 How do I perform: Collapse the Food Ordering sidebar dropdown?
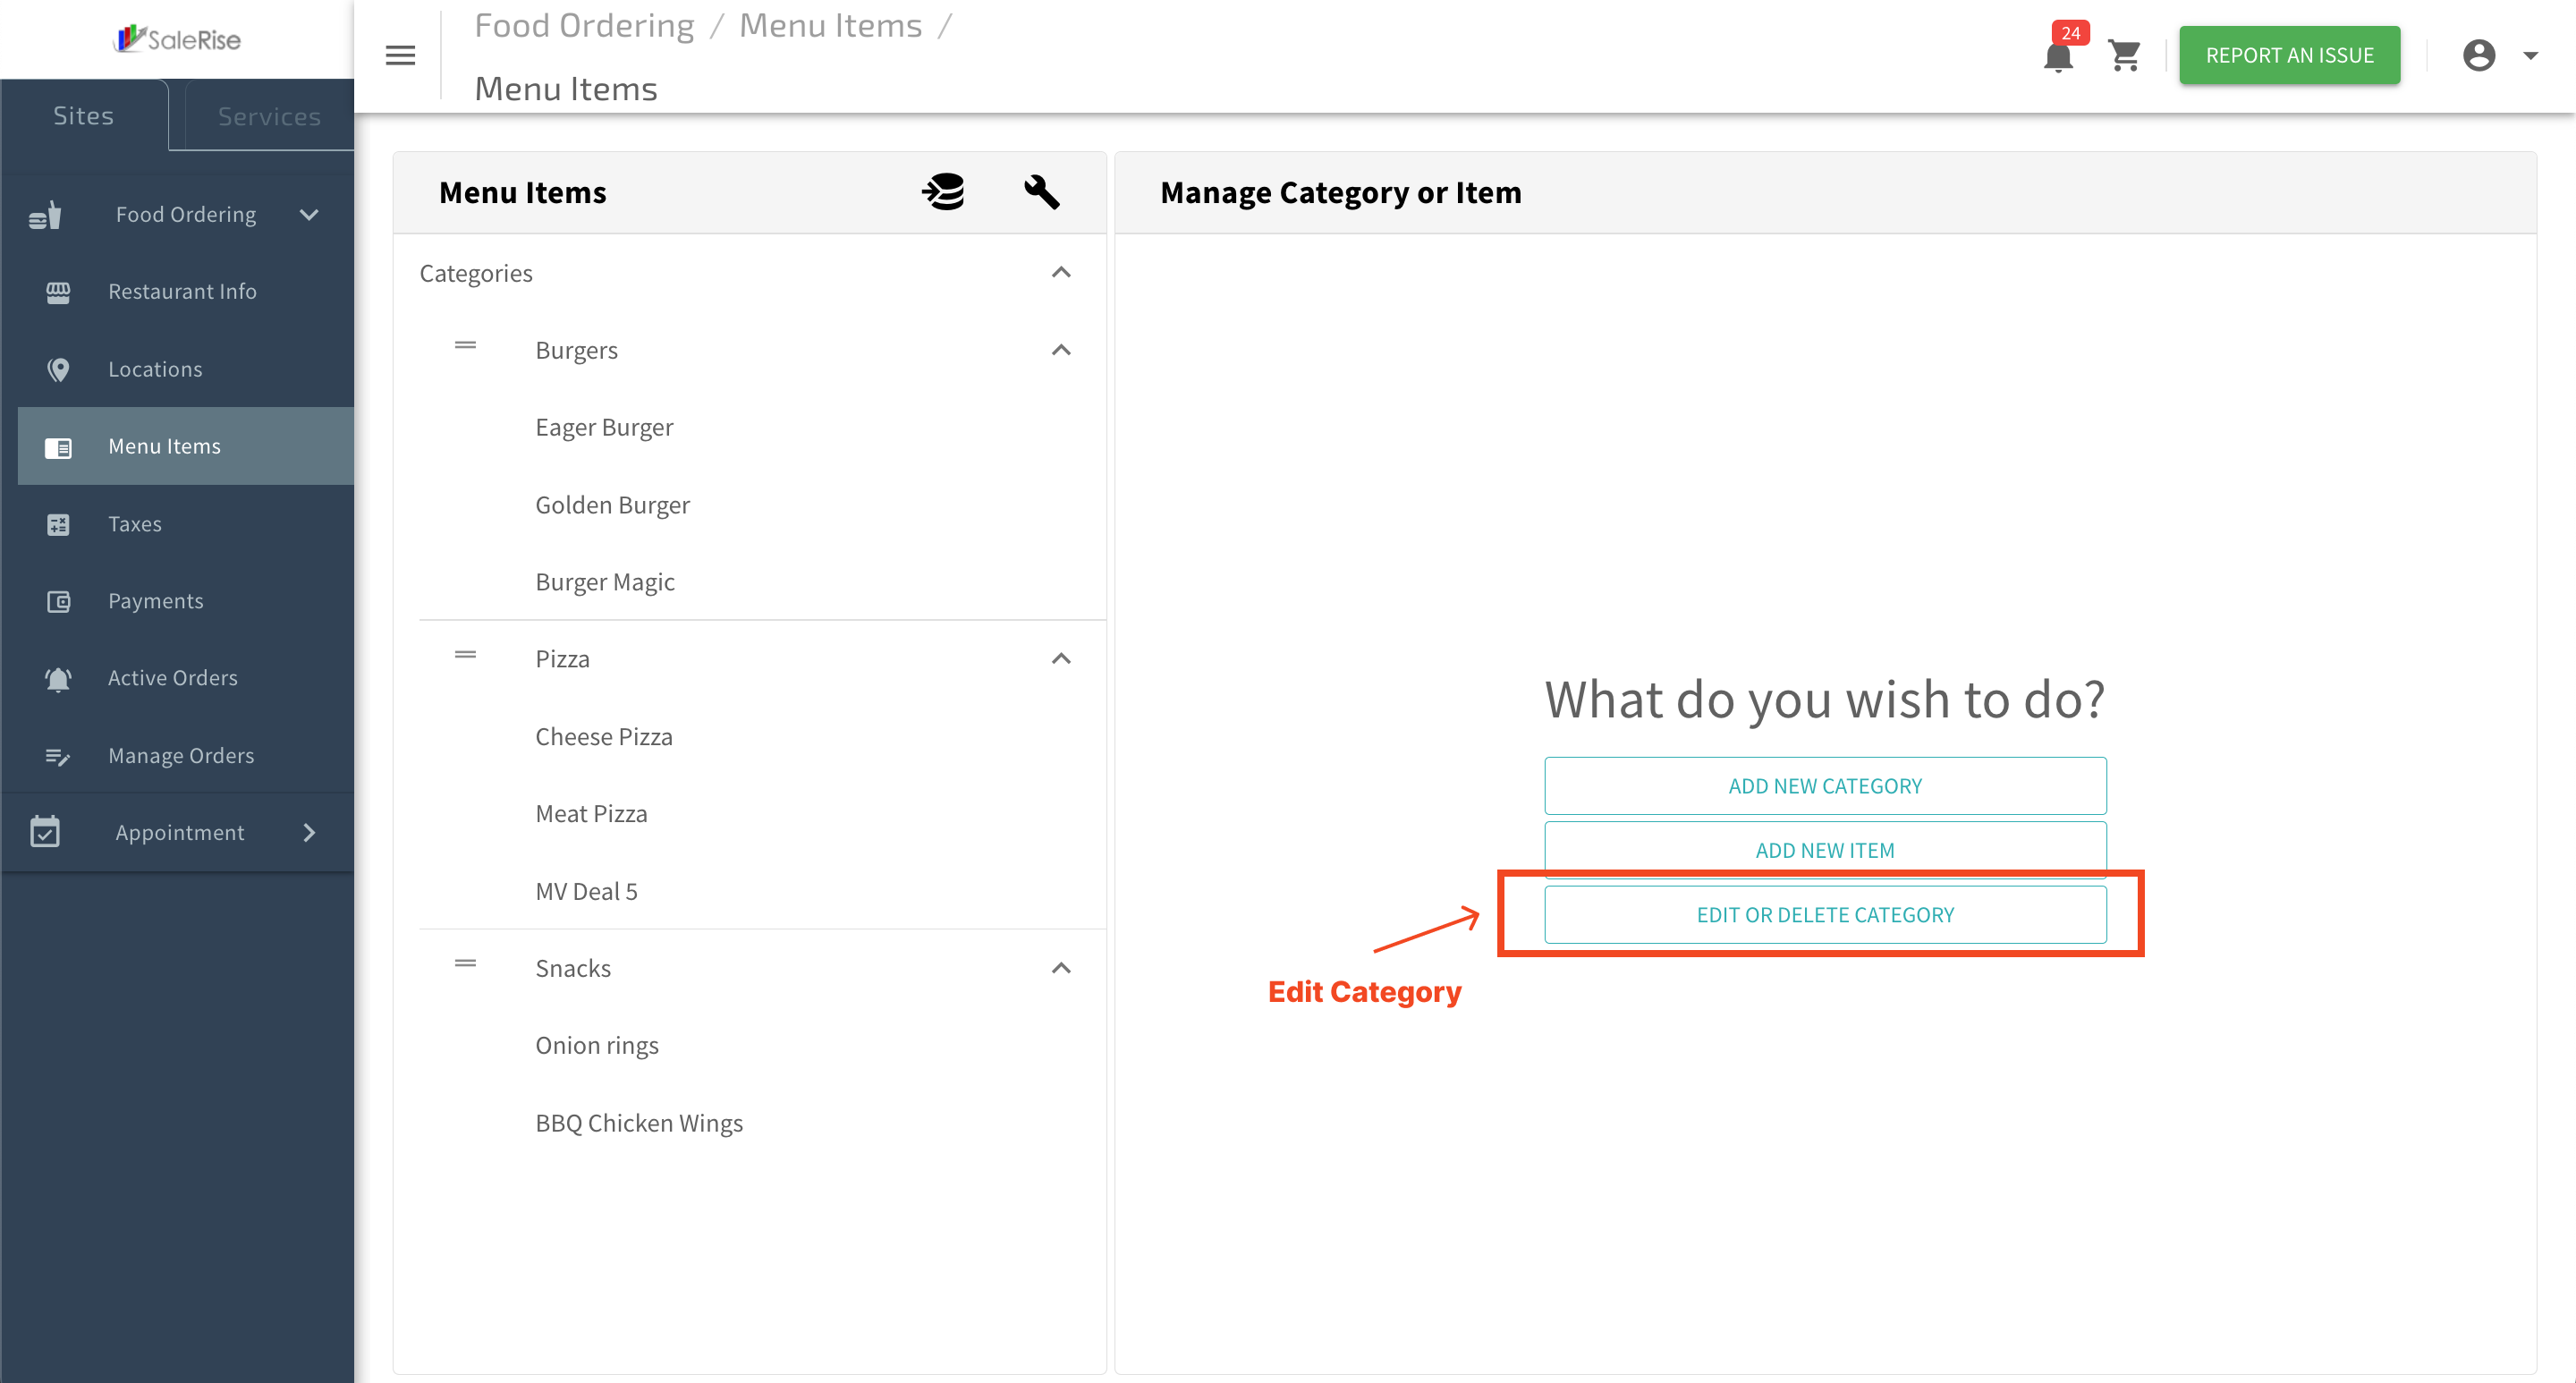pyautogui.click(x=309, y=214)
